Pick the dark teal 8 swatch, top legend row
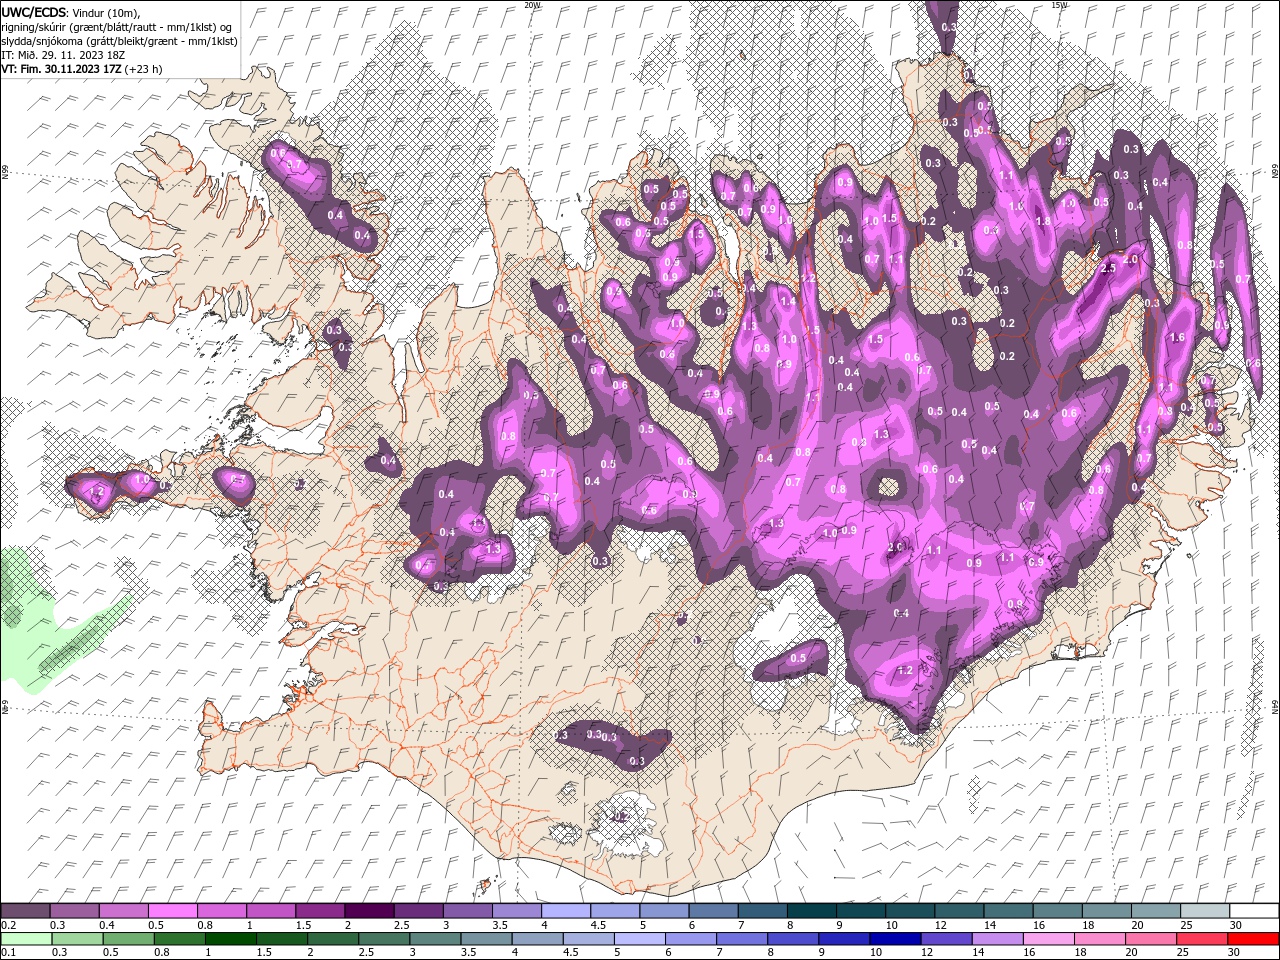Image resolution: width=1280 pixels, height=960 pixels. [811, 911]
